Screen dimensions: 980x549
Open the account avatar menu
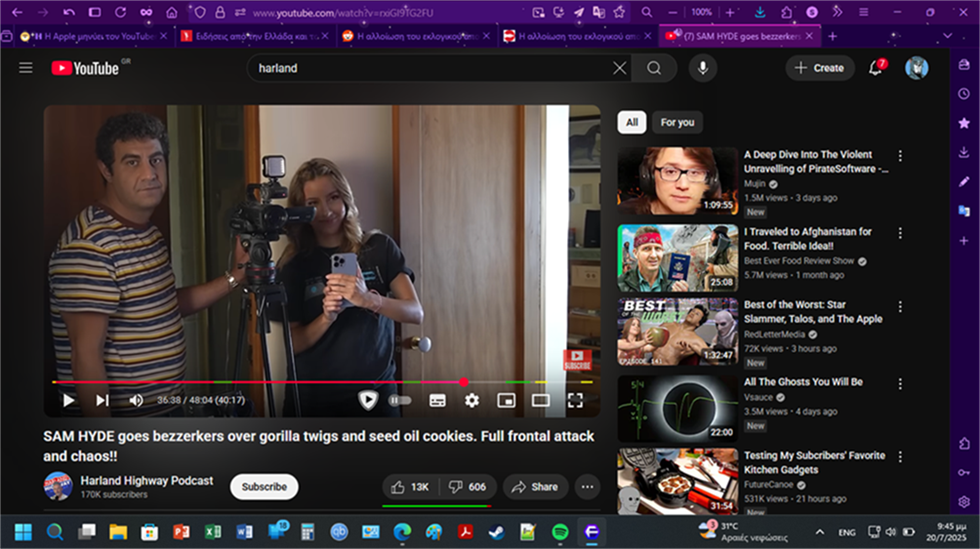[x=916, y=68]
